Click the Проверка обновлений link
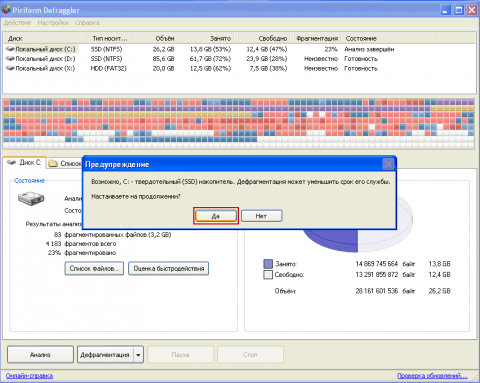 click(432, 376)
